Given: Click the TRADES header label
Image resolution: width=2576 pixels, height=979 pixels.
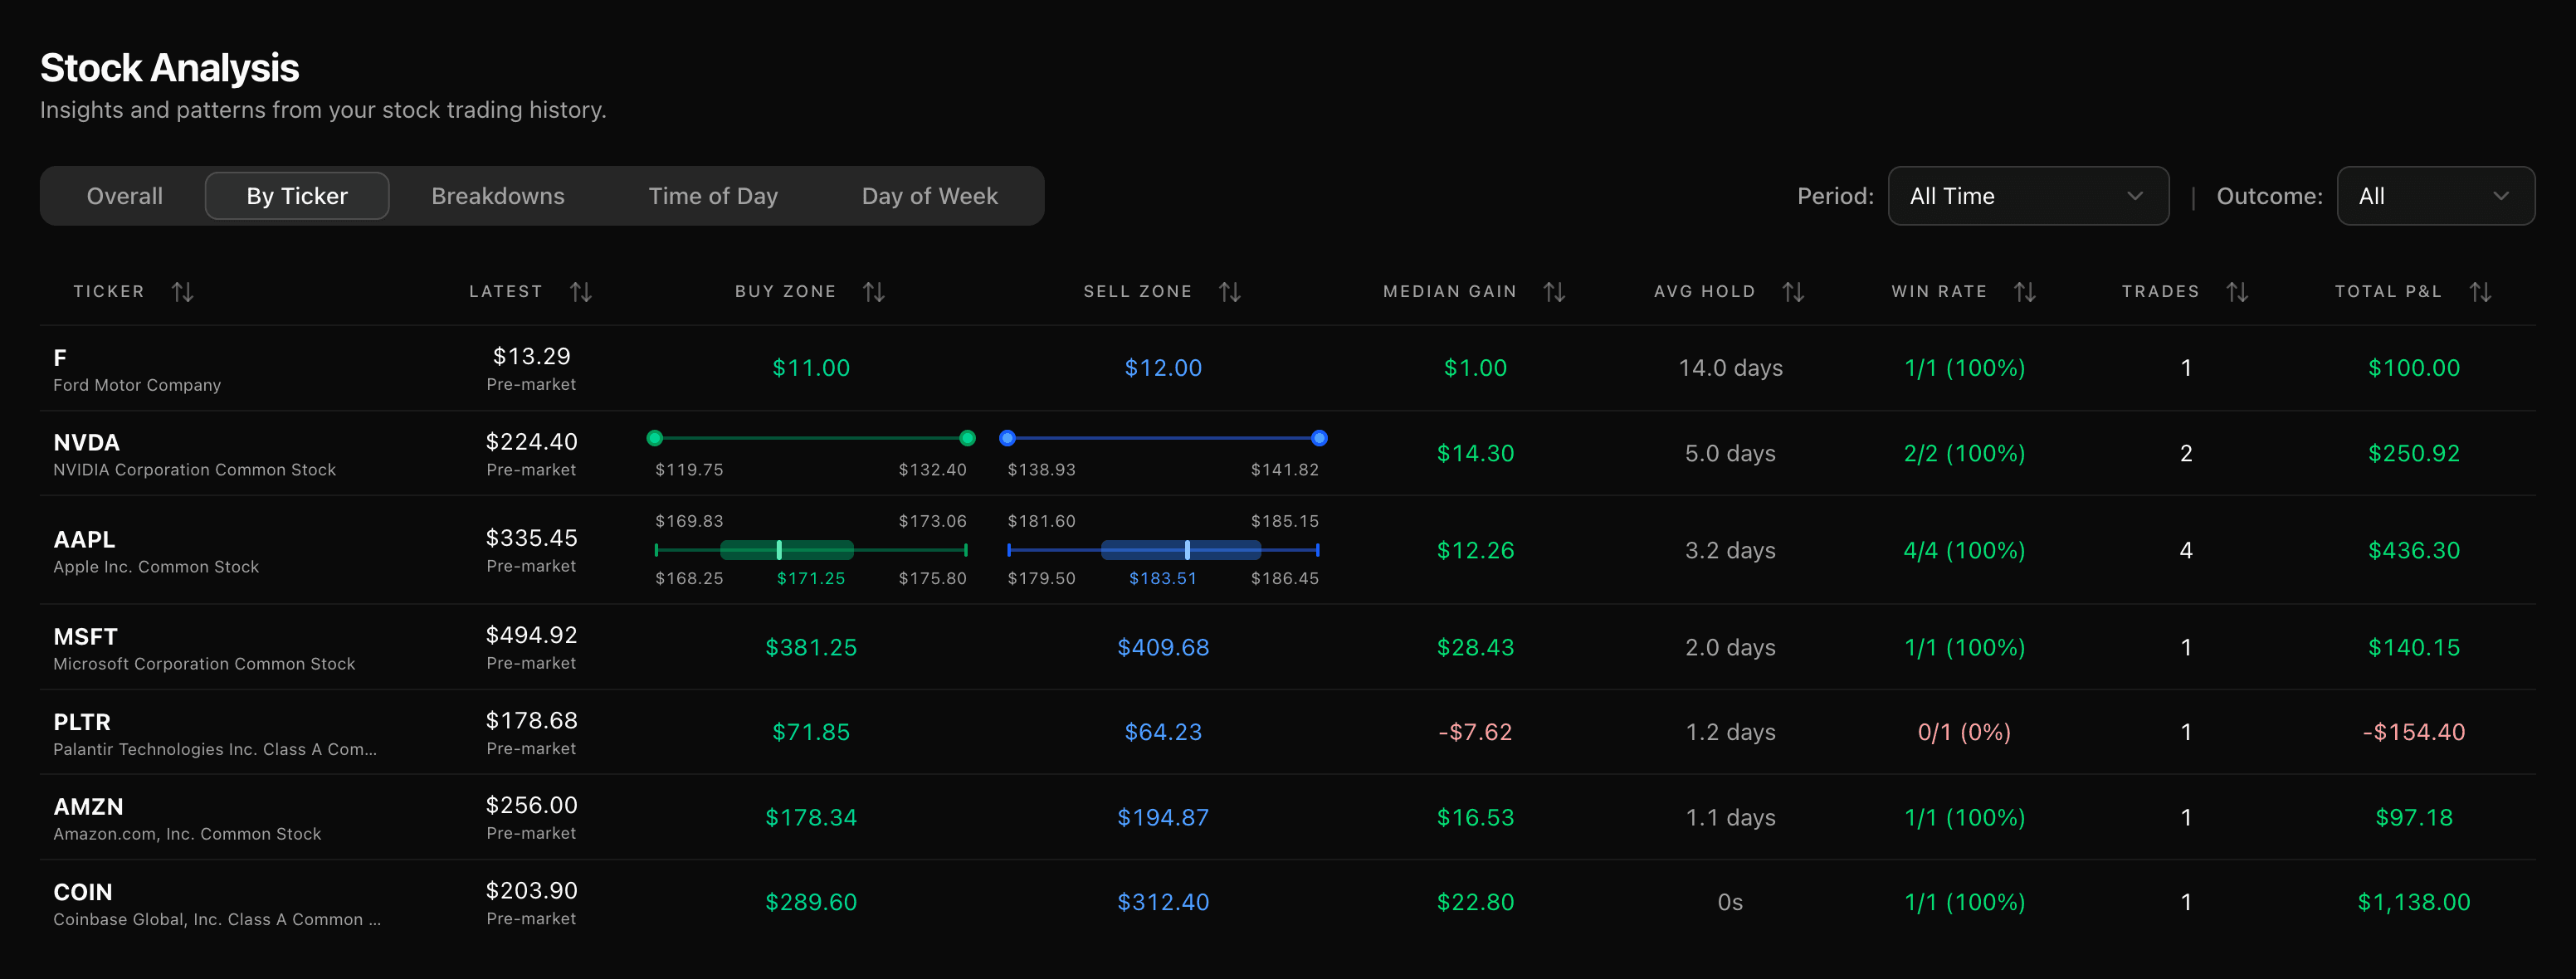Looking at the screenshot, I should 2160,292.
